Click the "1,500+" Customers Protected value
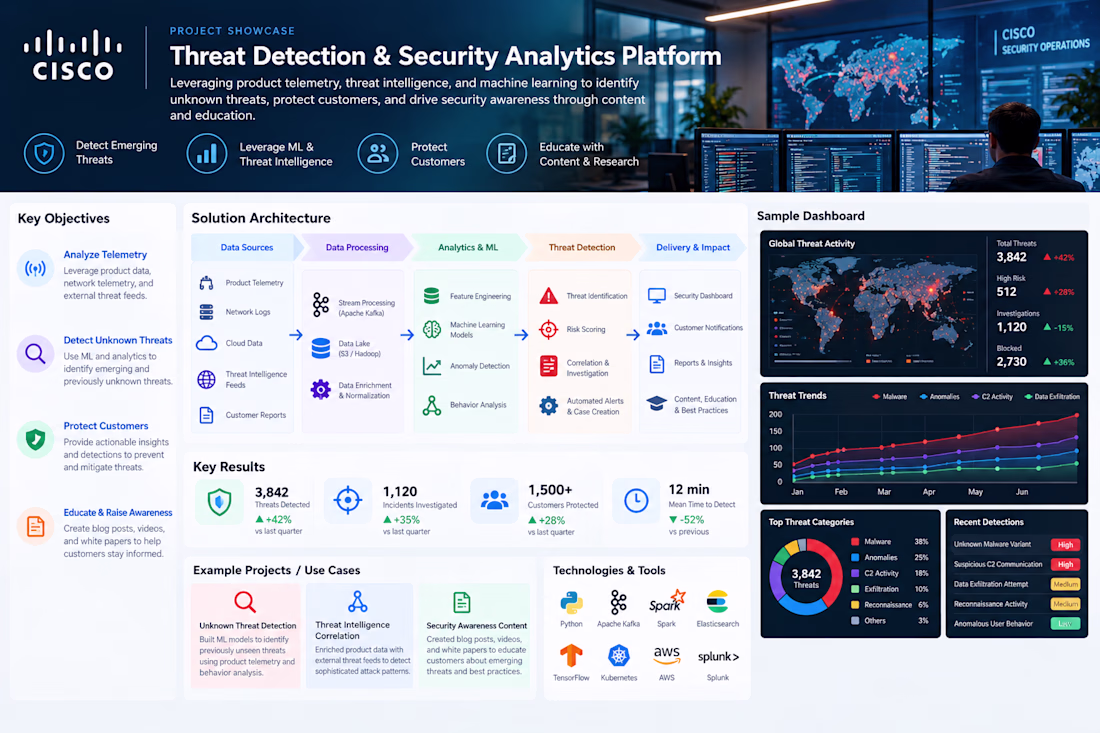 [x=550, y=490]
